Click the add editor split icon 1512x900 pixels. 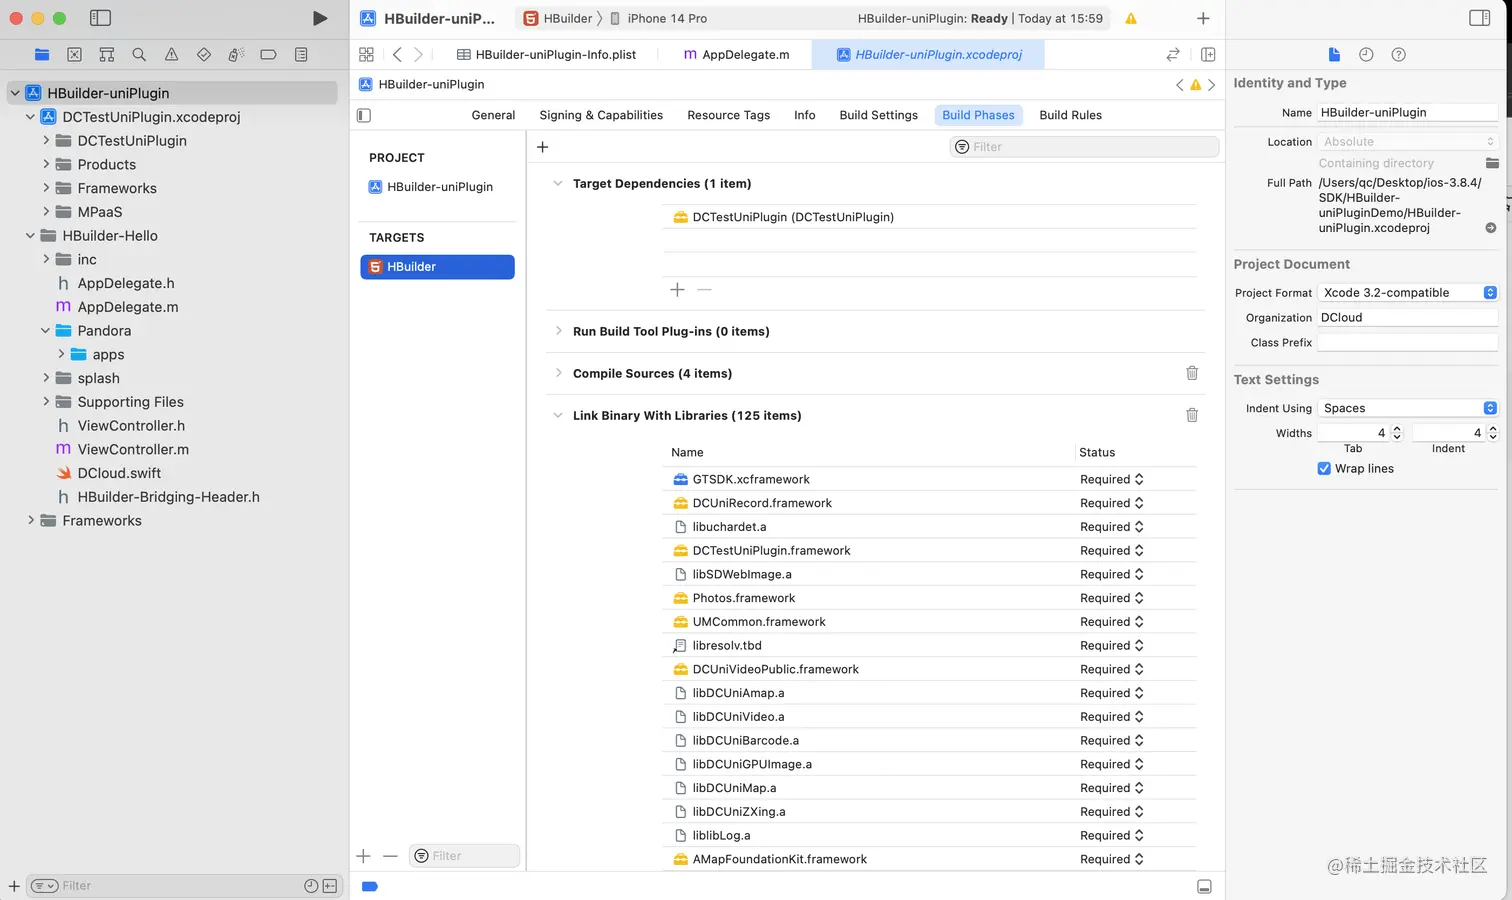[x=1208, y=55]
